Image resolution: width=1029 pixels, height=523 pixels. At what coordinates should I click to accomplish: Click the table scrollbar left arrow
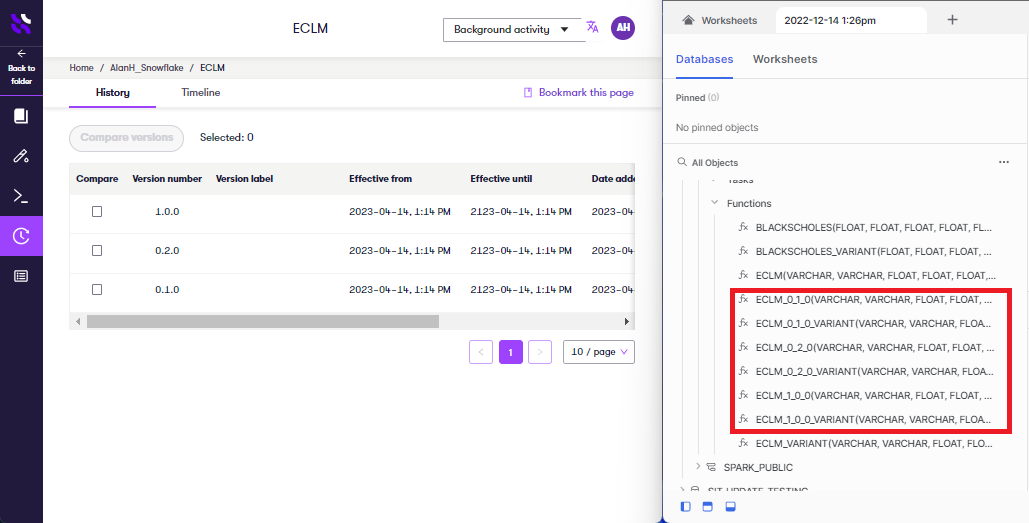click(77, 322)
